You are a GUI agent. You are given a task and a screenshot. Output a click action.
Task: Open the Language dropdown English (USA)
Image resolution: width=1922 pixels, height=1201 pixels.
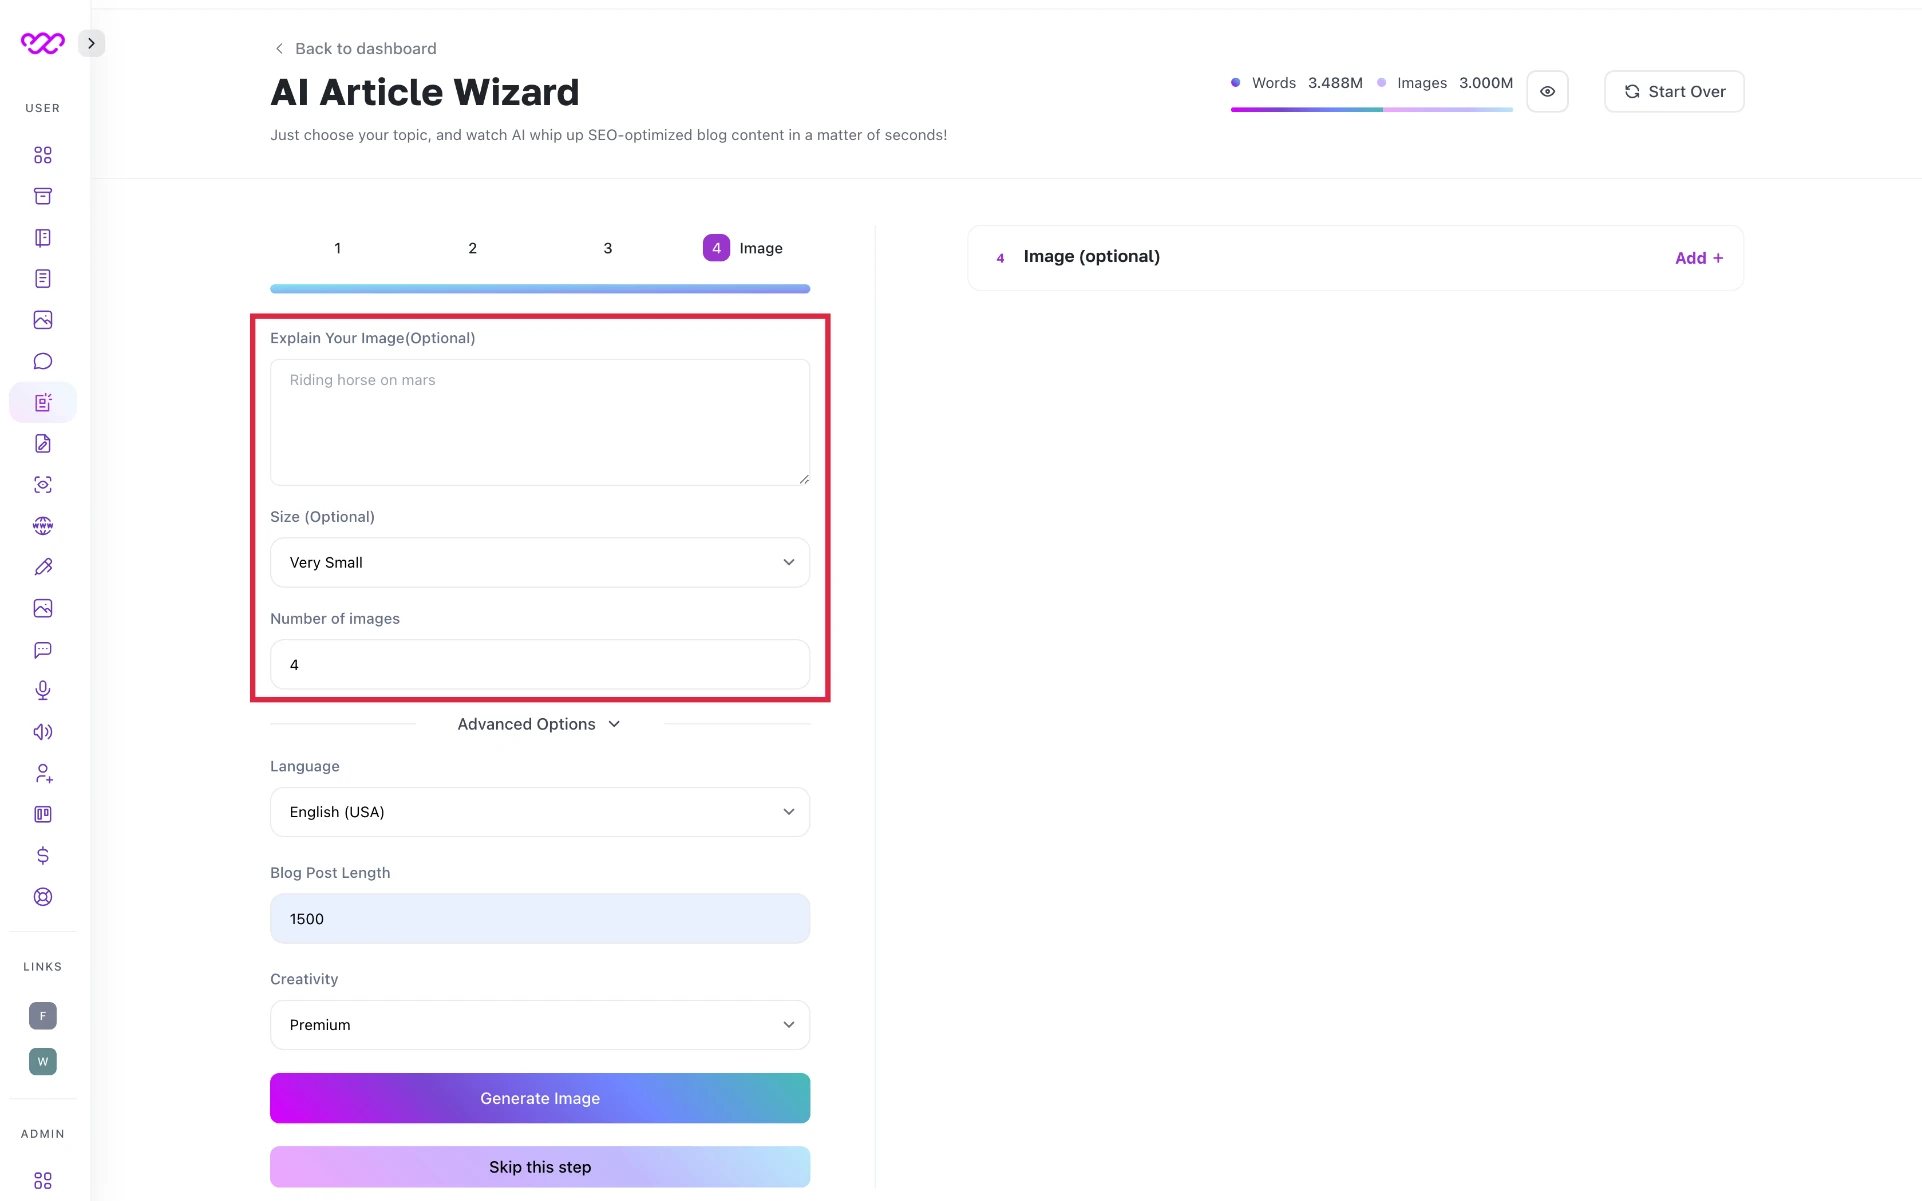click(540, 812)
